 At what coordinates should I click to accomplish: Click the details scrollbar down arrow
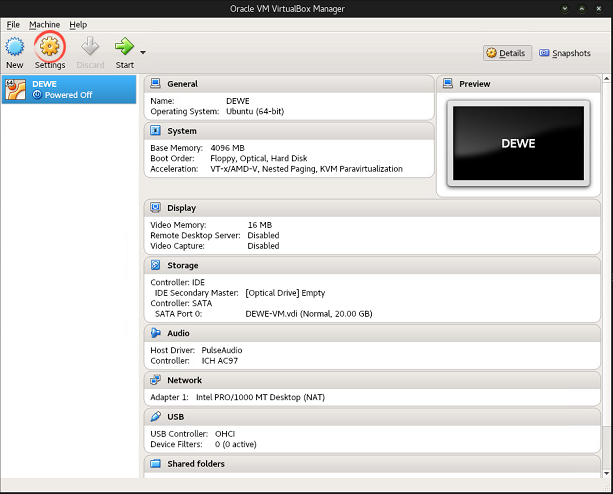606,473
